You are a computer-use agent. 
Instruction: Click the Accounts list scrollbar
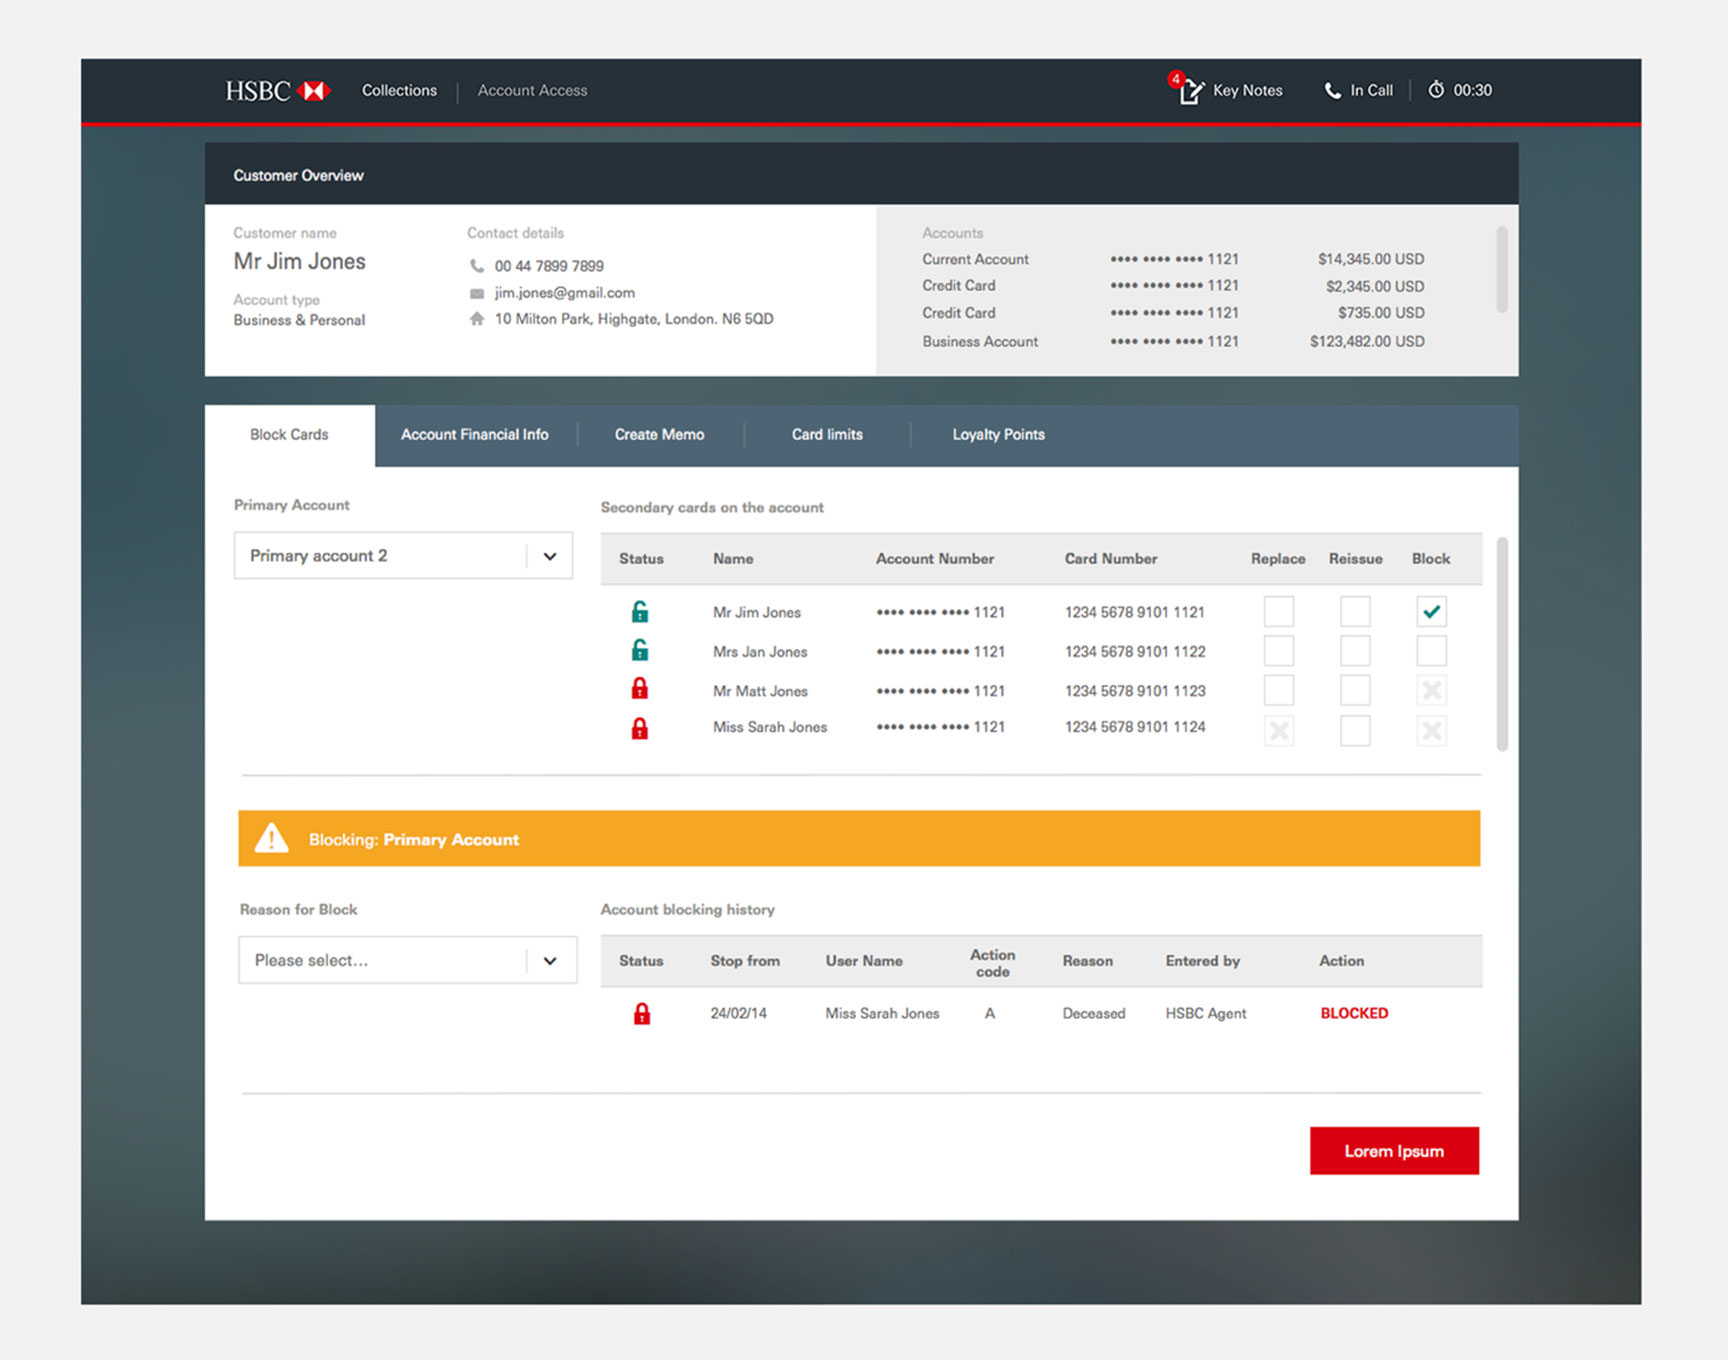coord(1501,270)
